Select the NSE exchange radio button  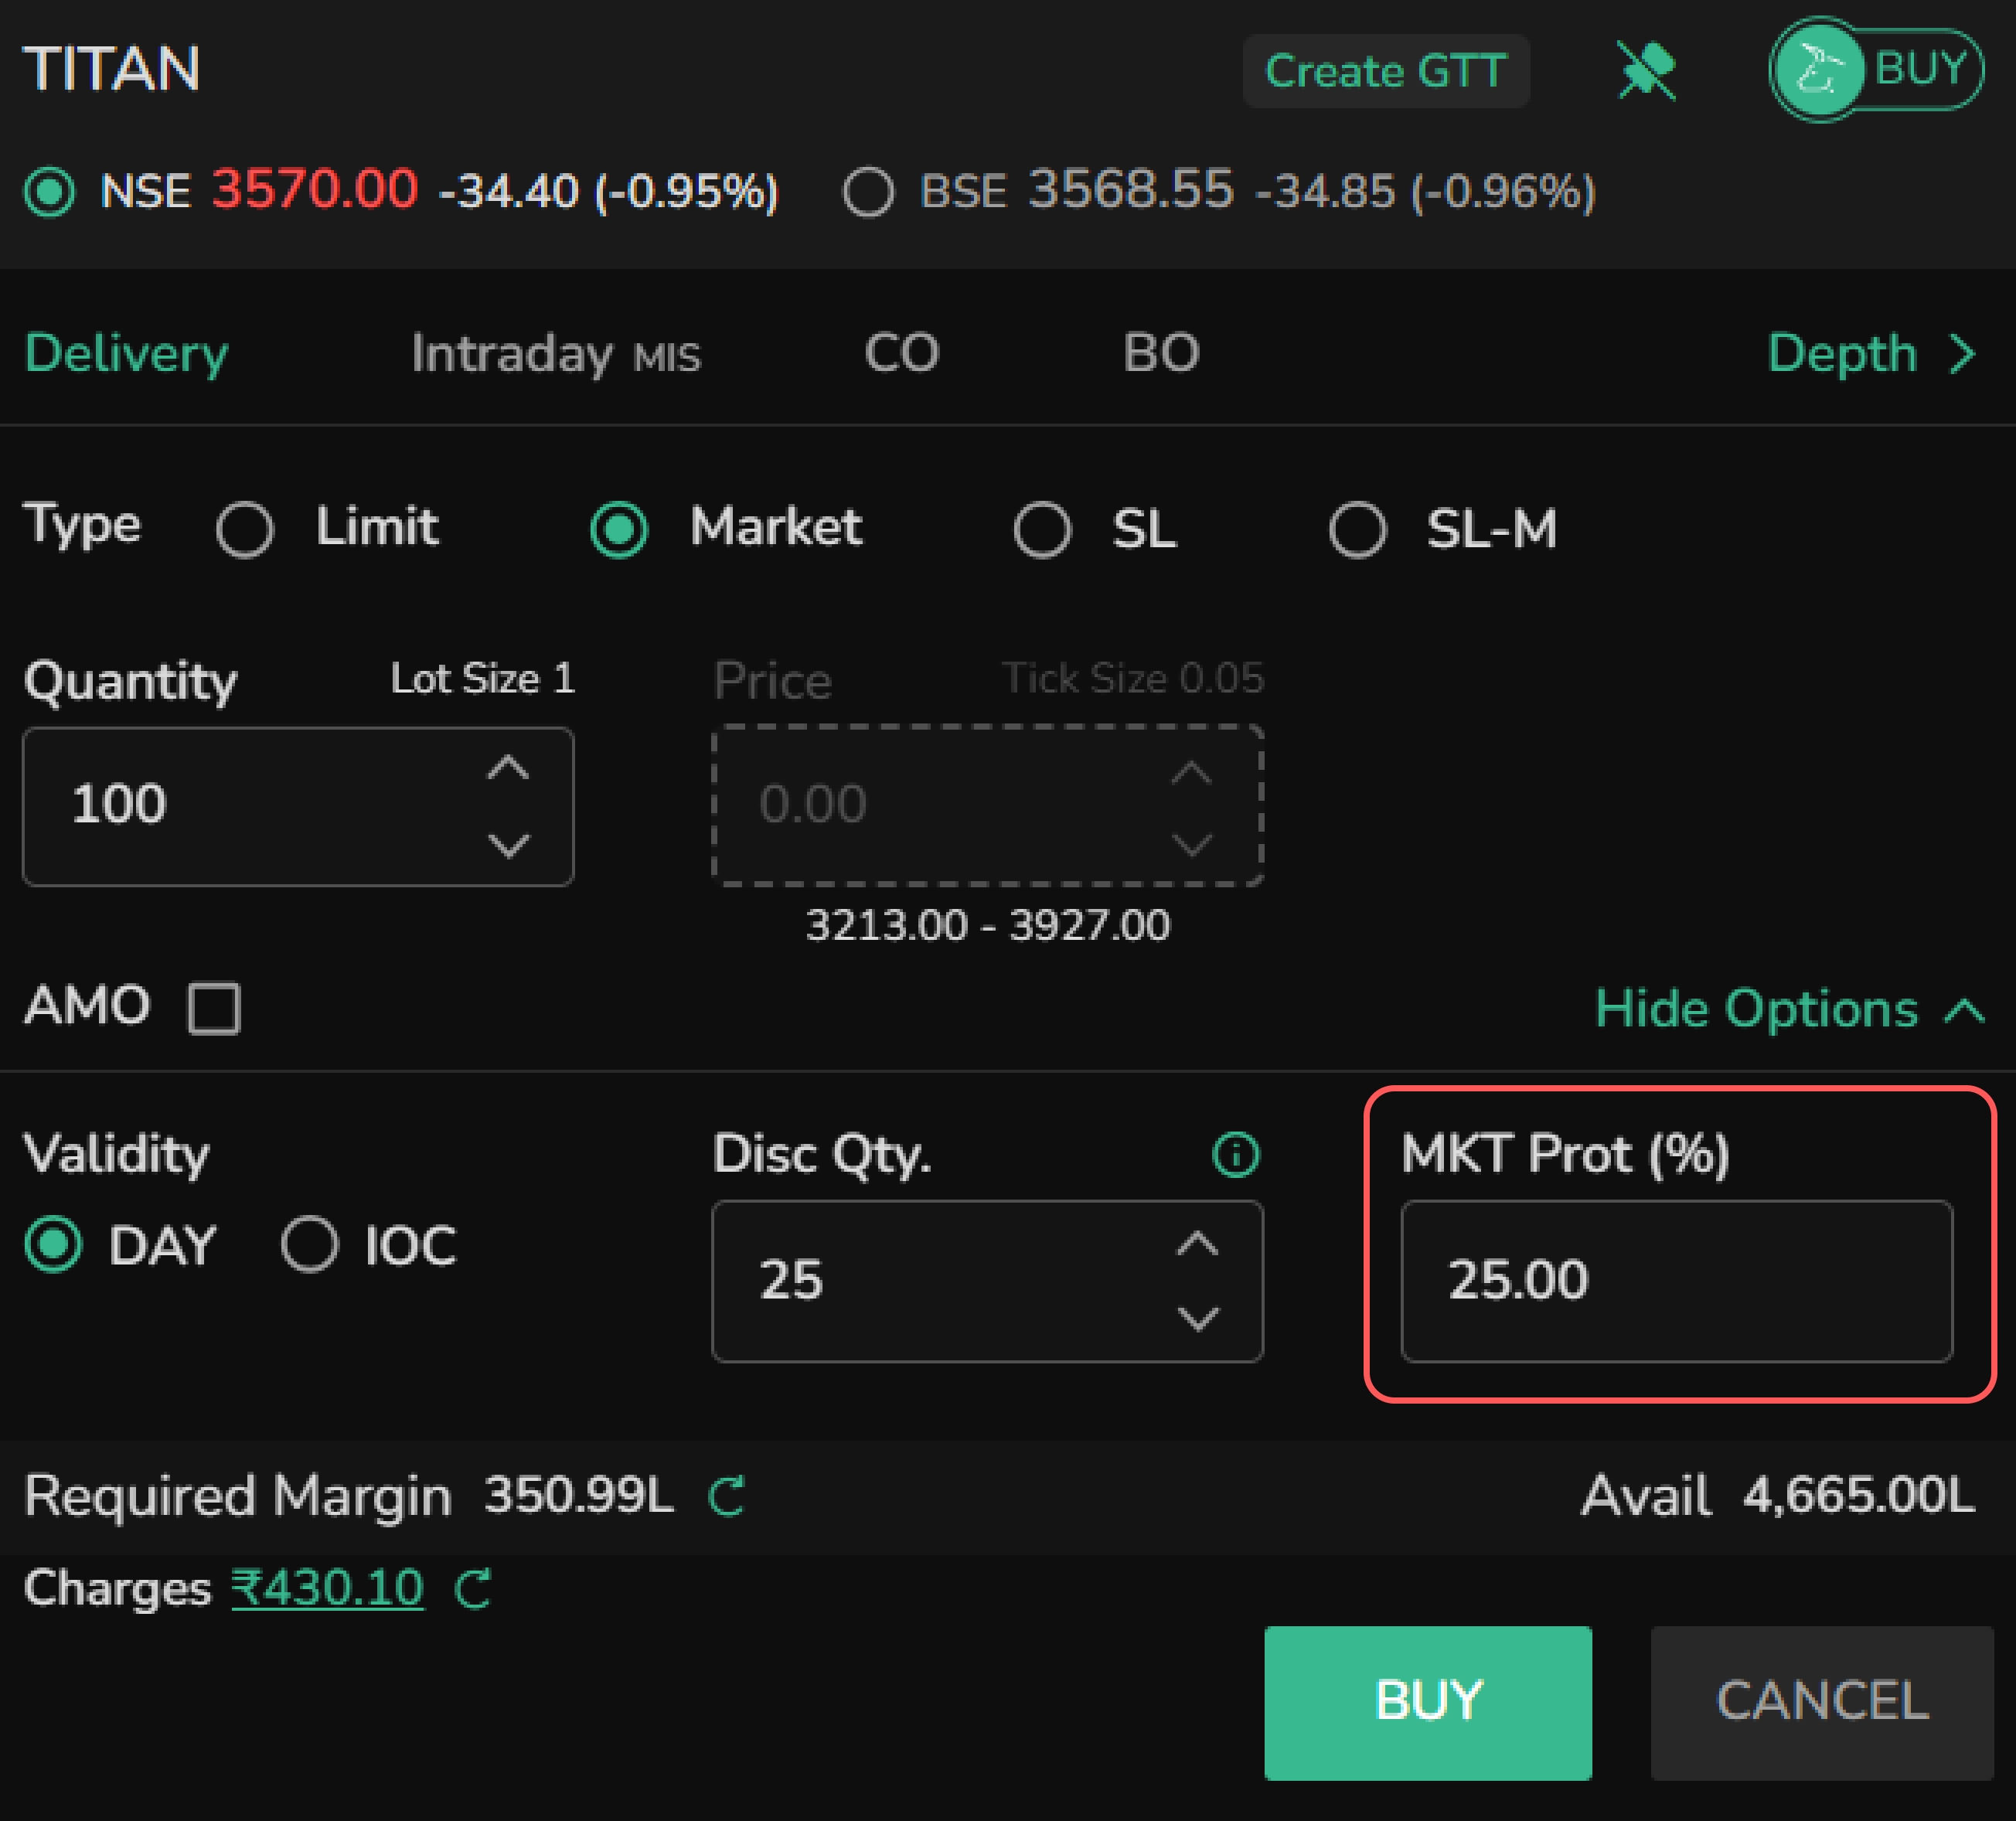pyautogui.click(x=50, y=191)
